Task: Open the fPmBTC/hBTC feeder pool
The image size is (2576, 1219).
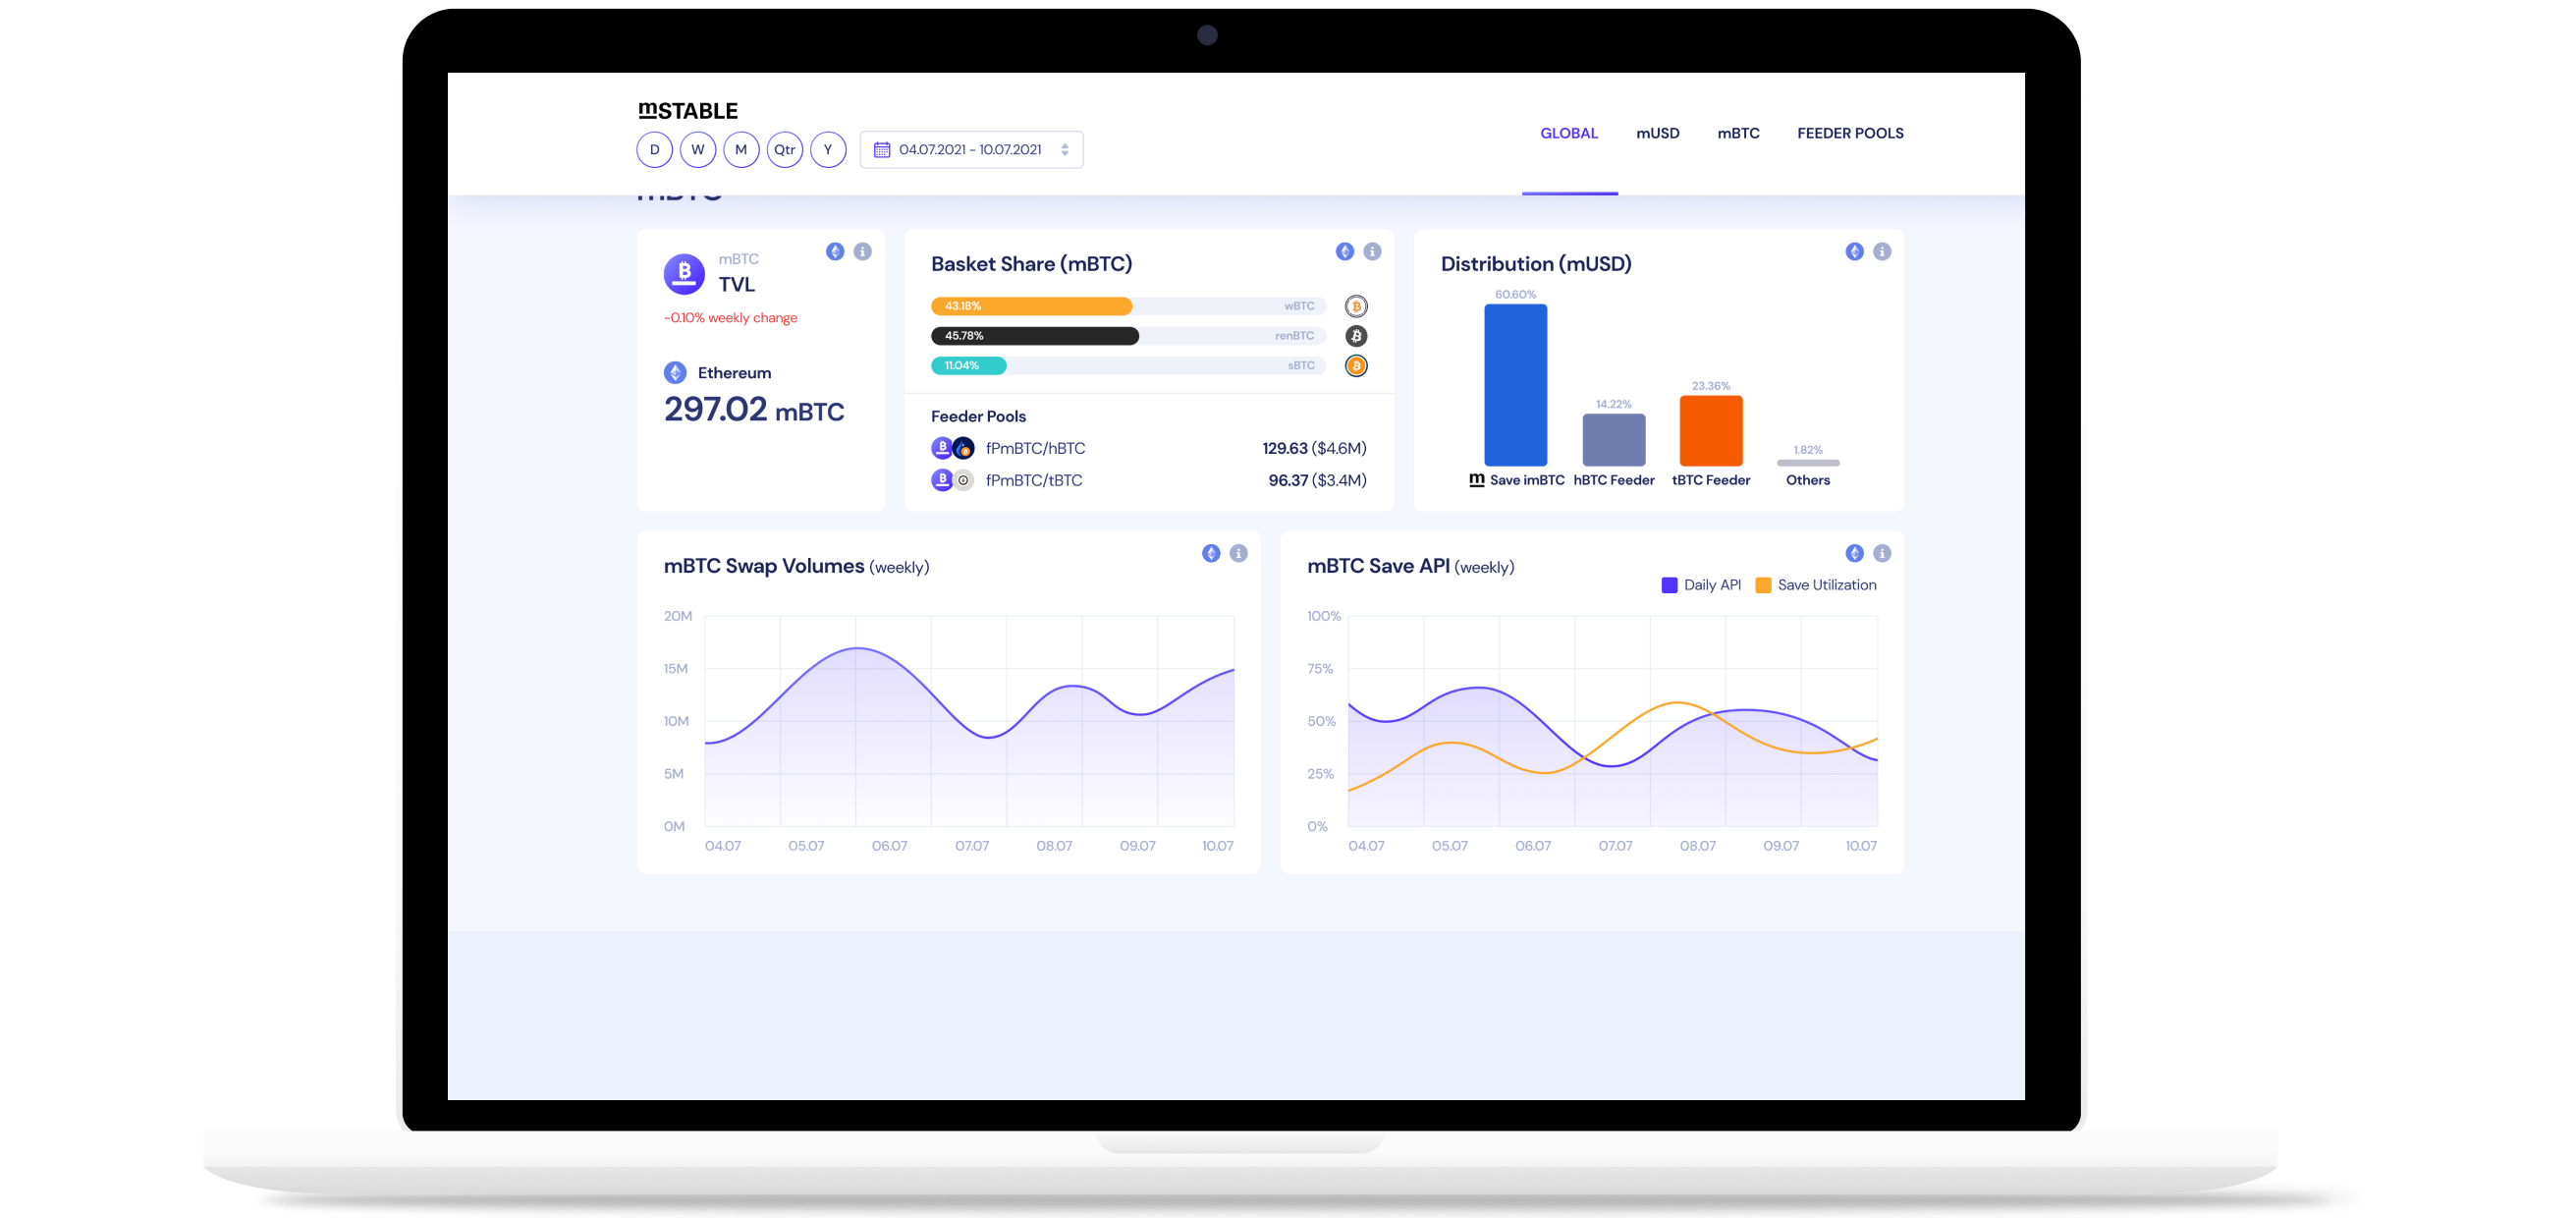Action: tap(1148, 448)
